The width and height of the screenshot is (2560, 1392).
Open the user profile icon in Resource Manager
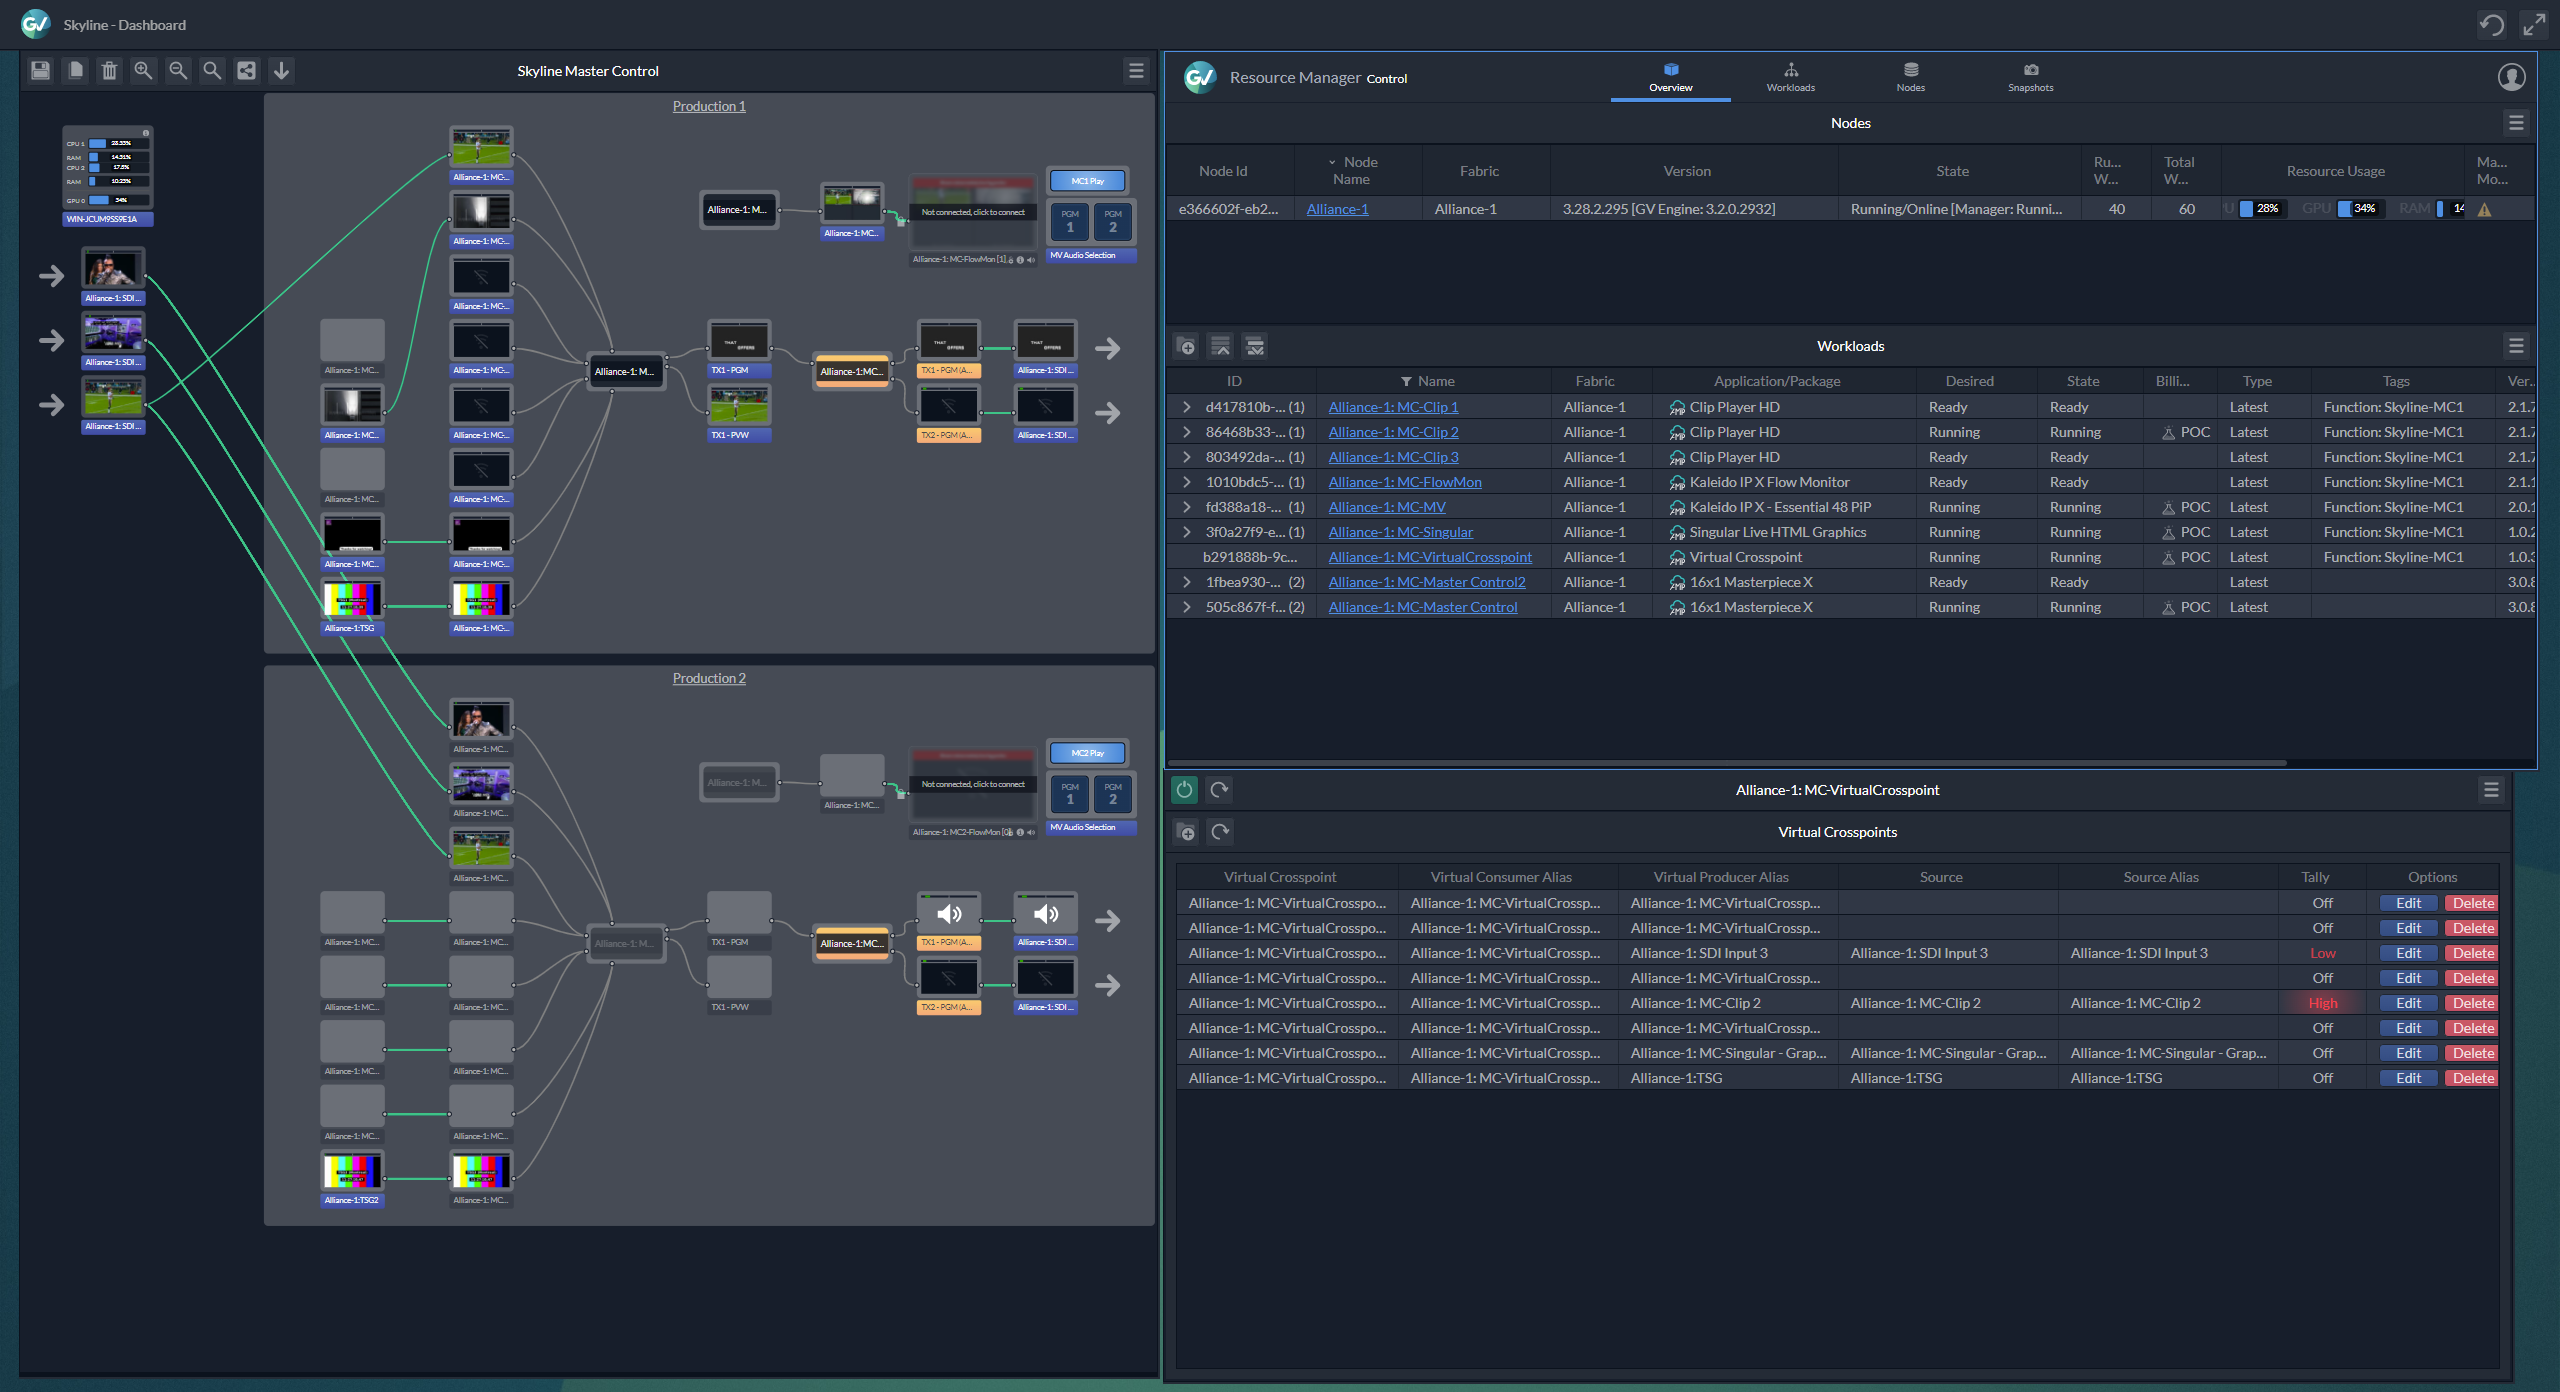(2512, 77)
